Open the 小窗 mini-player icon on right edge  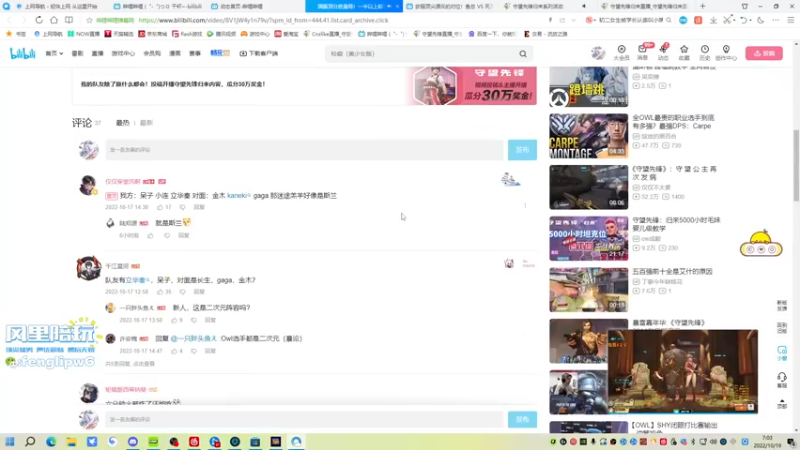(x=782, y=353)
